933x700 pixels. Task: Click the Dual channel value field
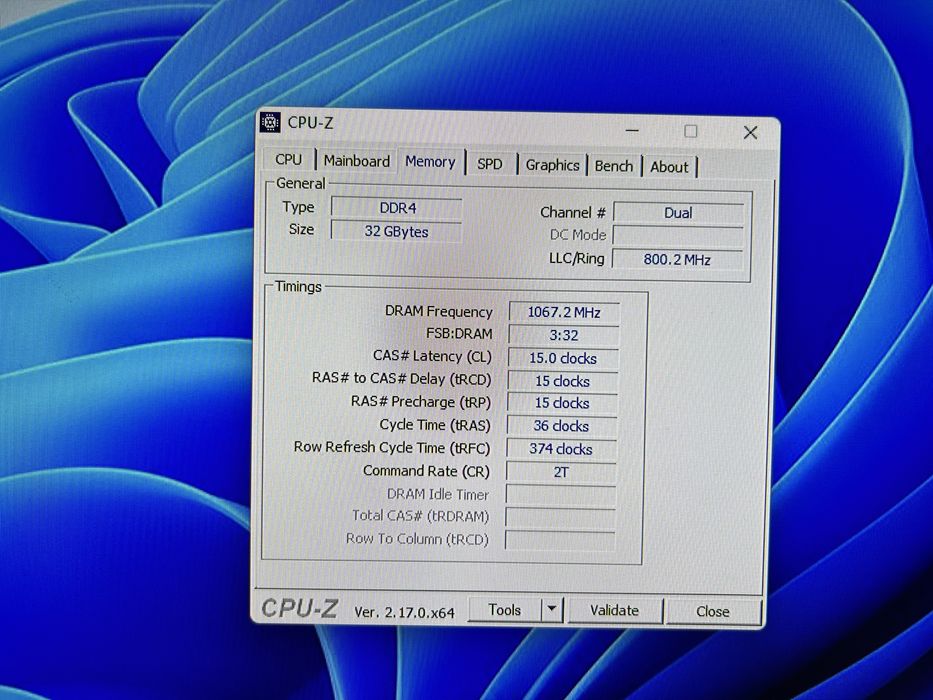(x=678, y=212)
